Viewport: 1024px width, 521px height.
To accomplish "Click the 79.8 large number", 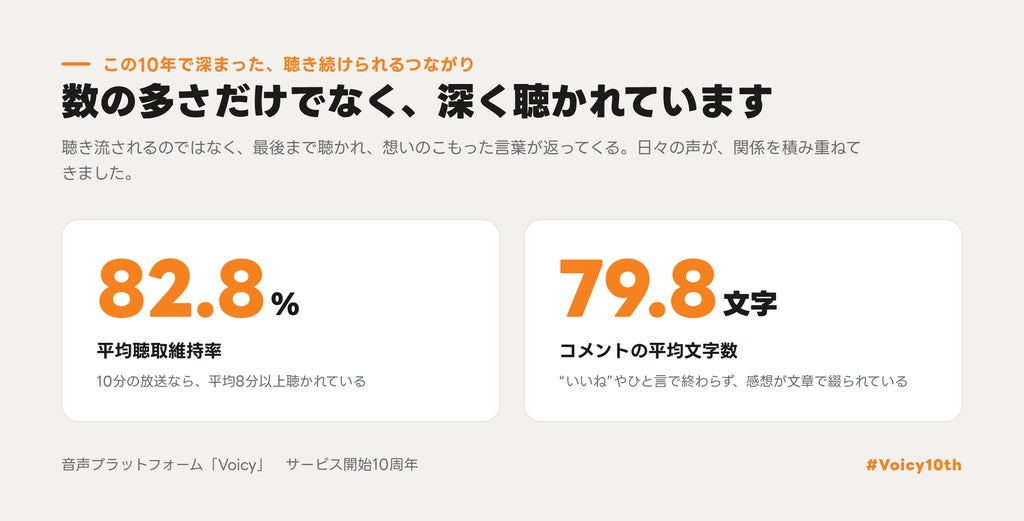I will point(638,289).
